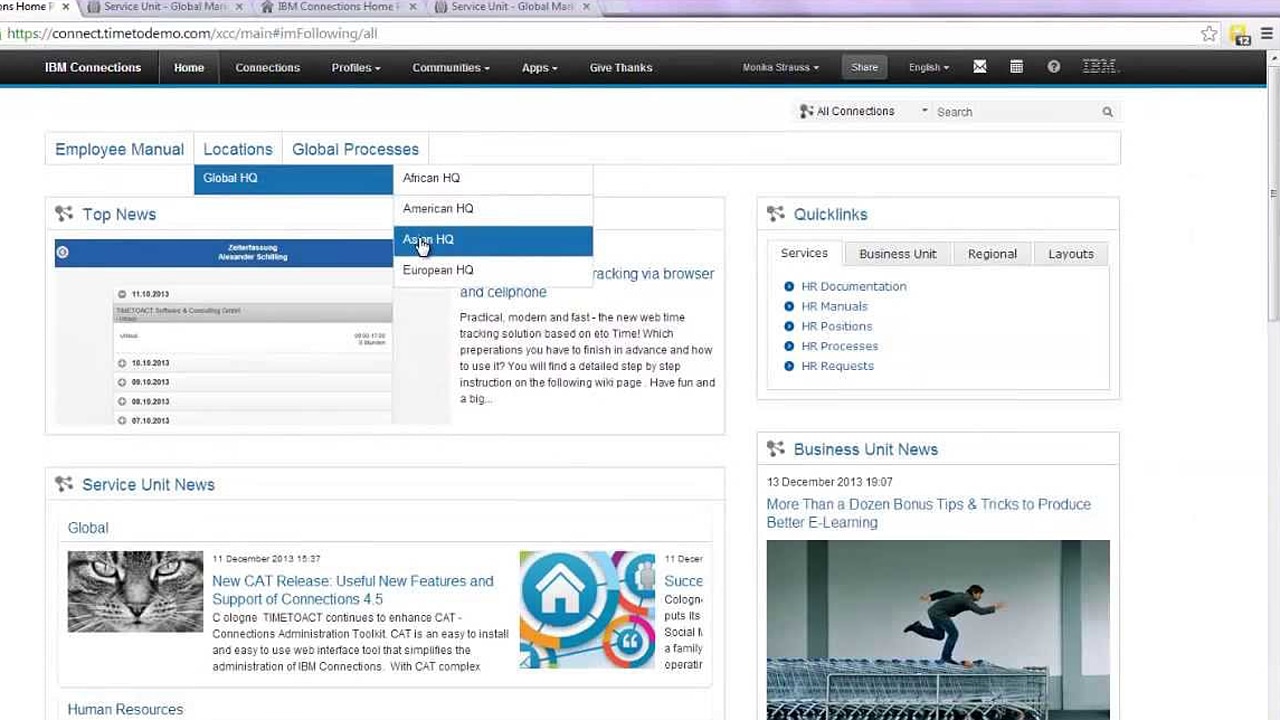The width and height of the screenshot is (1280, 720).
Task: Click the Service Unit News widget icon
Action: click(x=64, y=484)
